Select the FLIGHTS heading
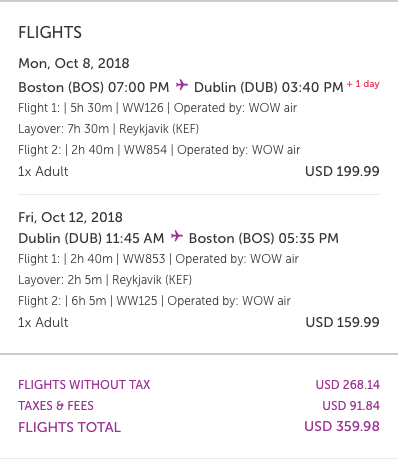The image size is (398, 460). point(50,33)
